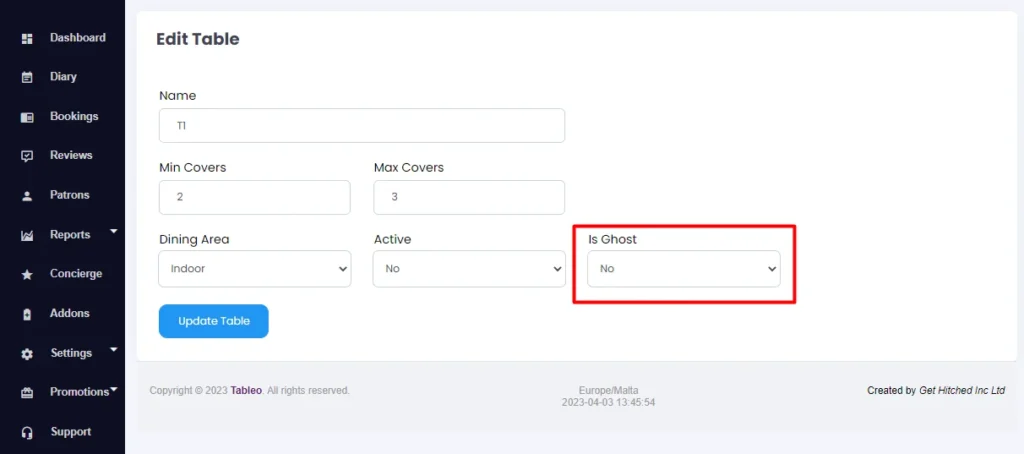The width and height of the screenshot is (1024, 454).
Task: Open the Dining Area dropdown
Action: point(255,268)
